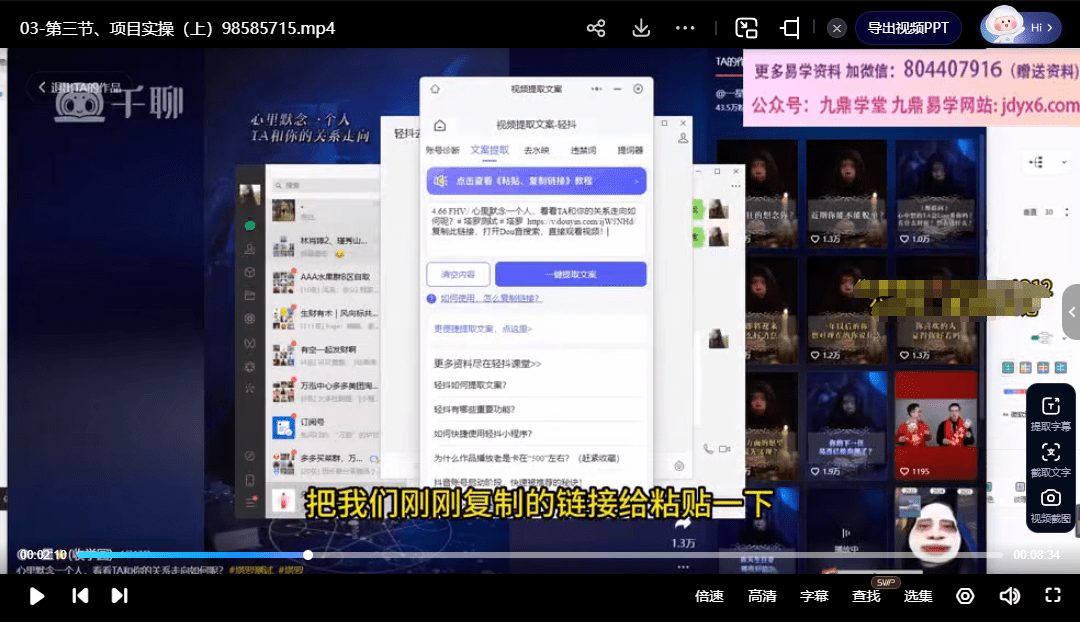Open the 选集 episode list
The image size is (1080, 622).
918,596
